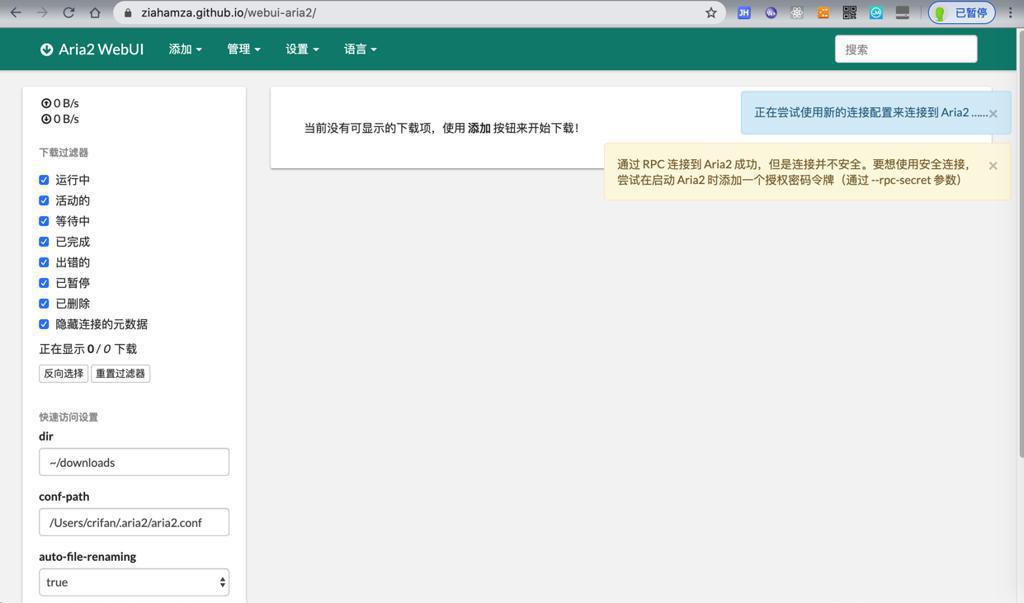1024x603 pixels.
Task: Dismiss the blue connecting notification
Action: [993, 114]
